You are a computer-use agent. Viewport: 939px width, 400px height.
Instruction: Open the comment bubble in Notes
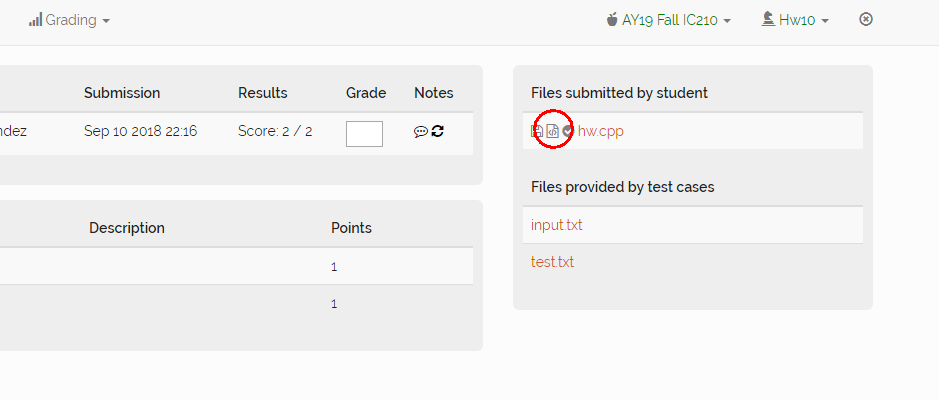[421, 131]
